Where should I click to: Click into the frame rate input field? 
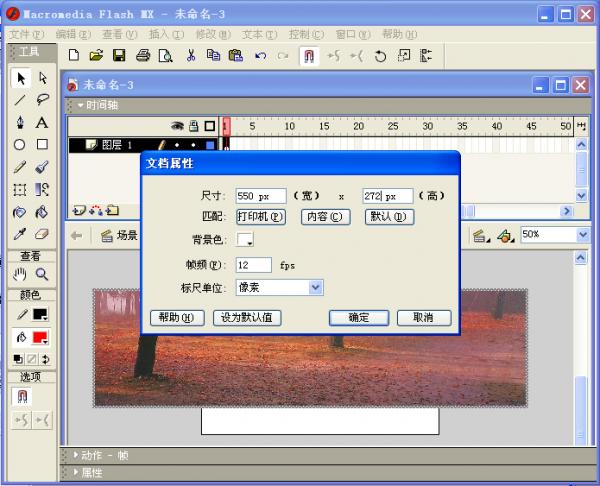254,265
